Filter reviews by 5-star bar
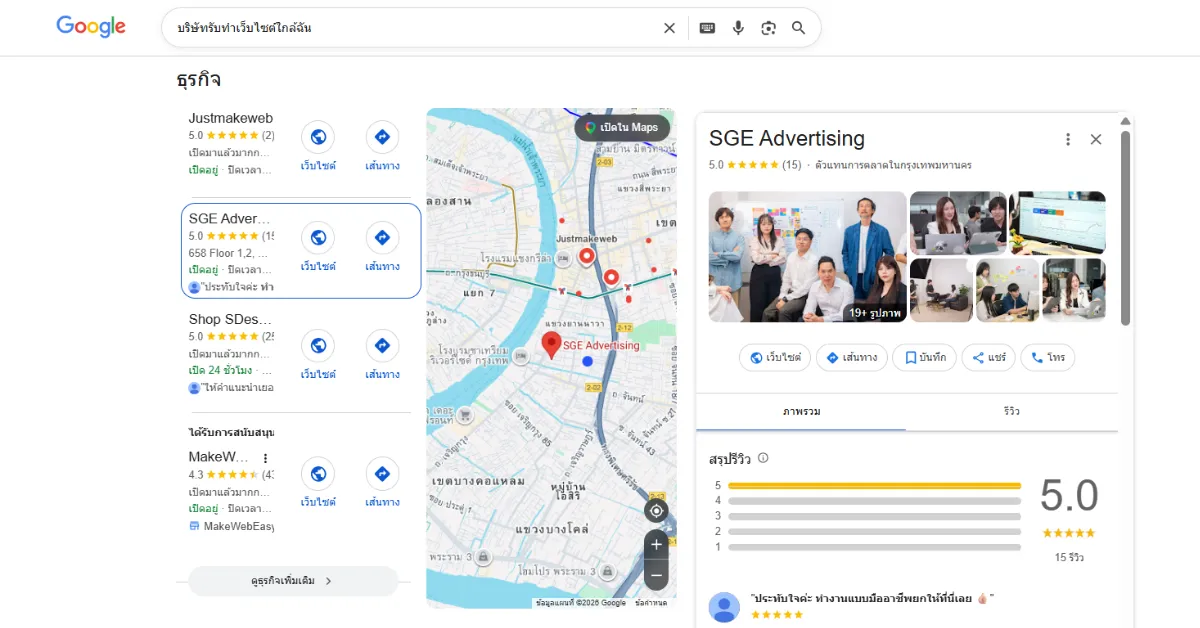Image resolution: width=1200 pixels, height=628 pixels. (874, 485)
